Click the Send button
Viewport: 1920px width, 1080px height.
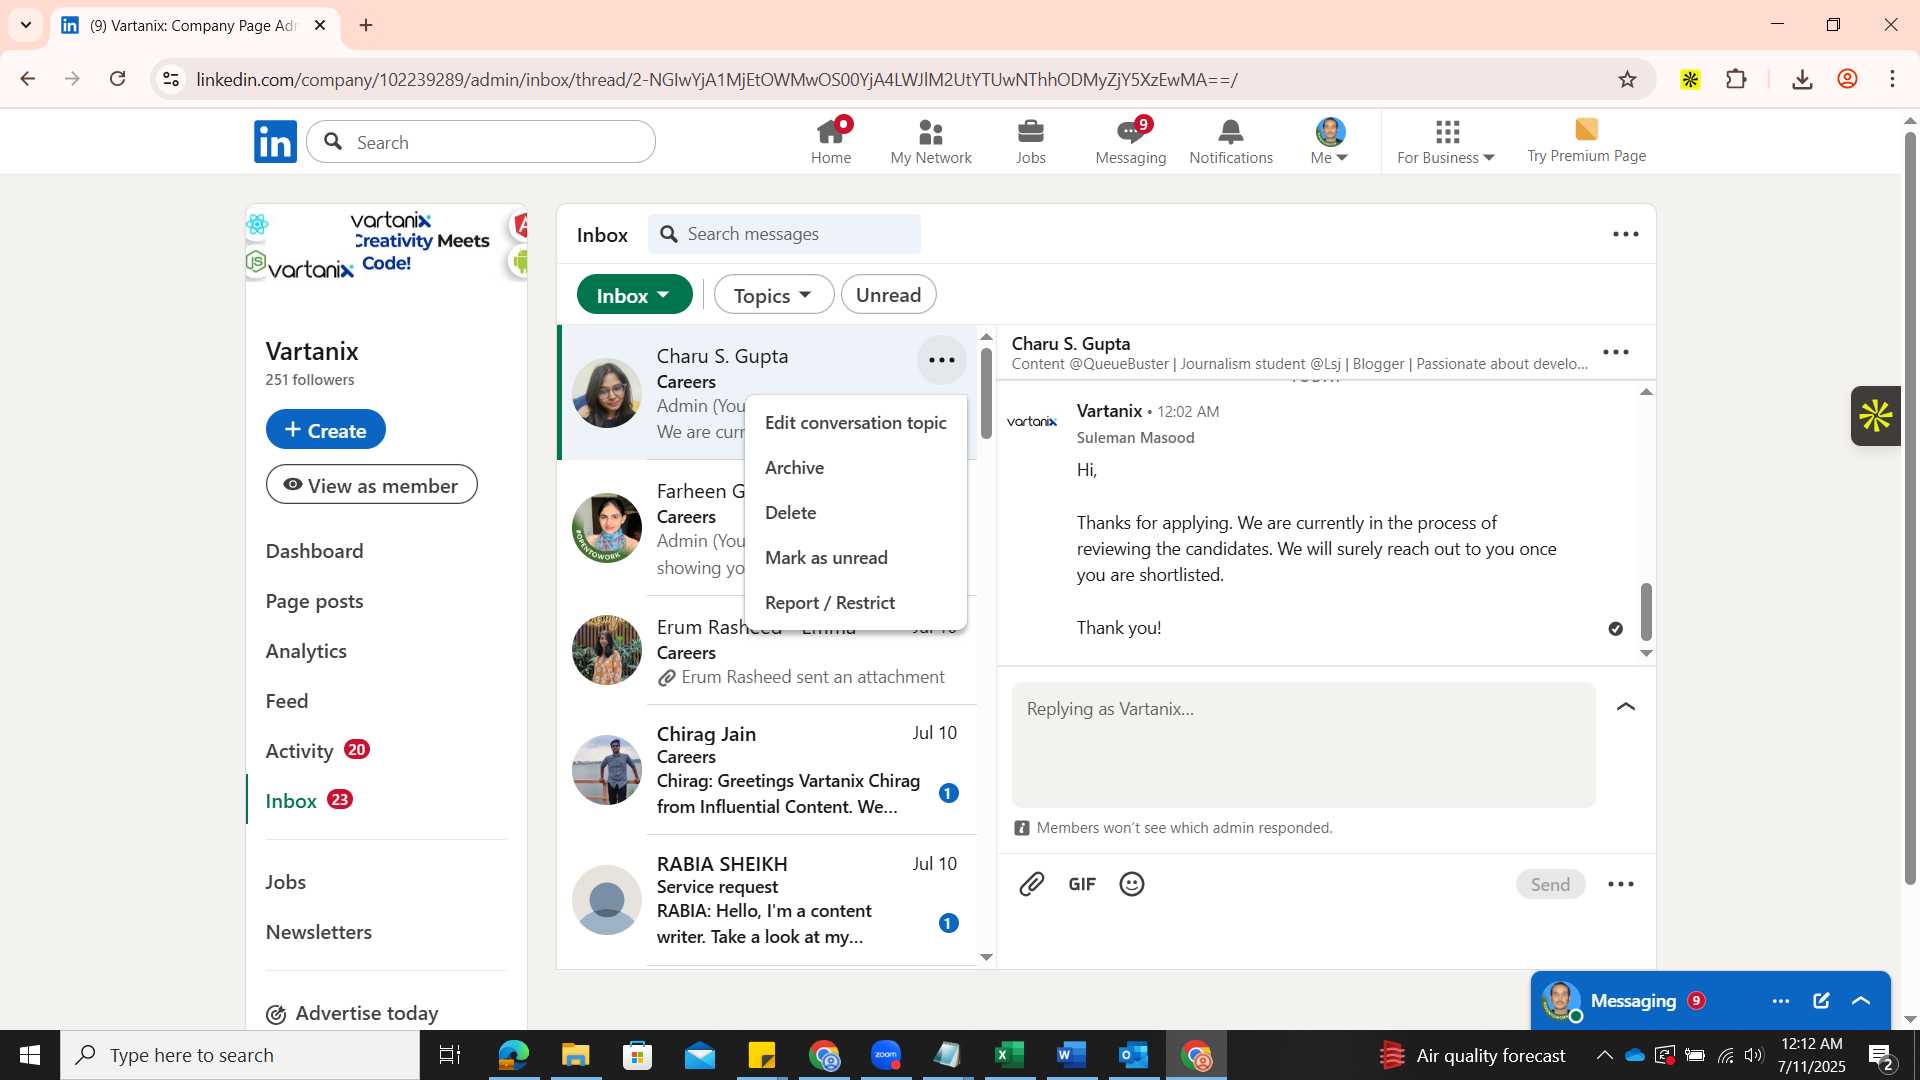(x=1550, y=884)
